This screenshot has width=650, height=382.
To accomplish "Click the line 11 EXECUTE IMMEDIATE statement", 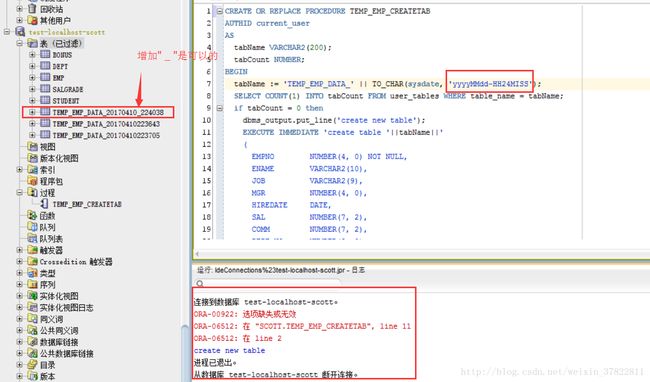I will coord(343,133).
